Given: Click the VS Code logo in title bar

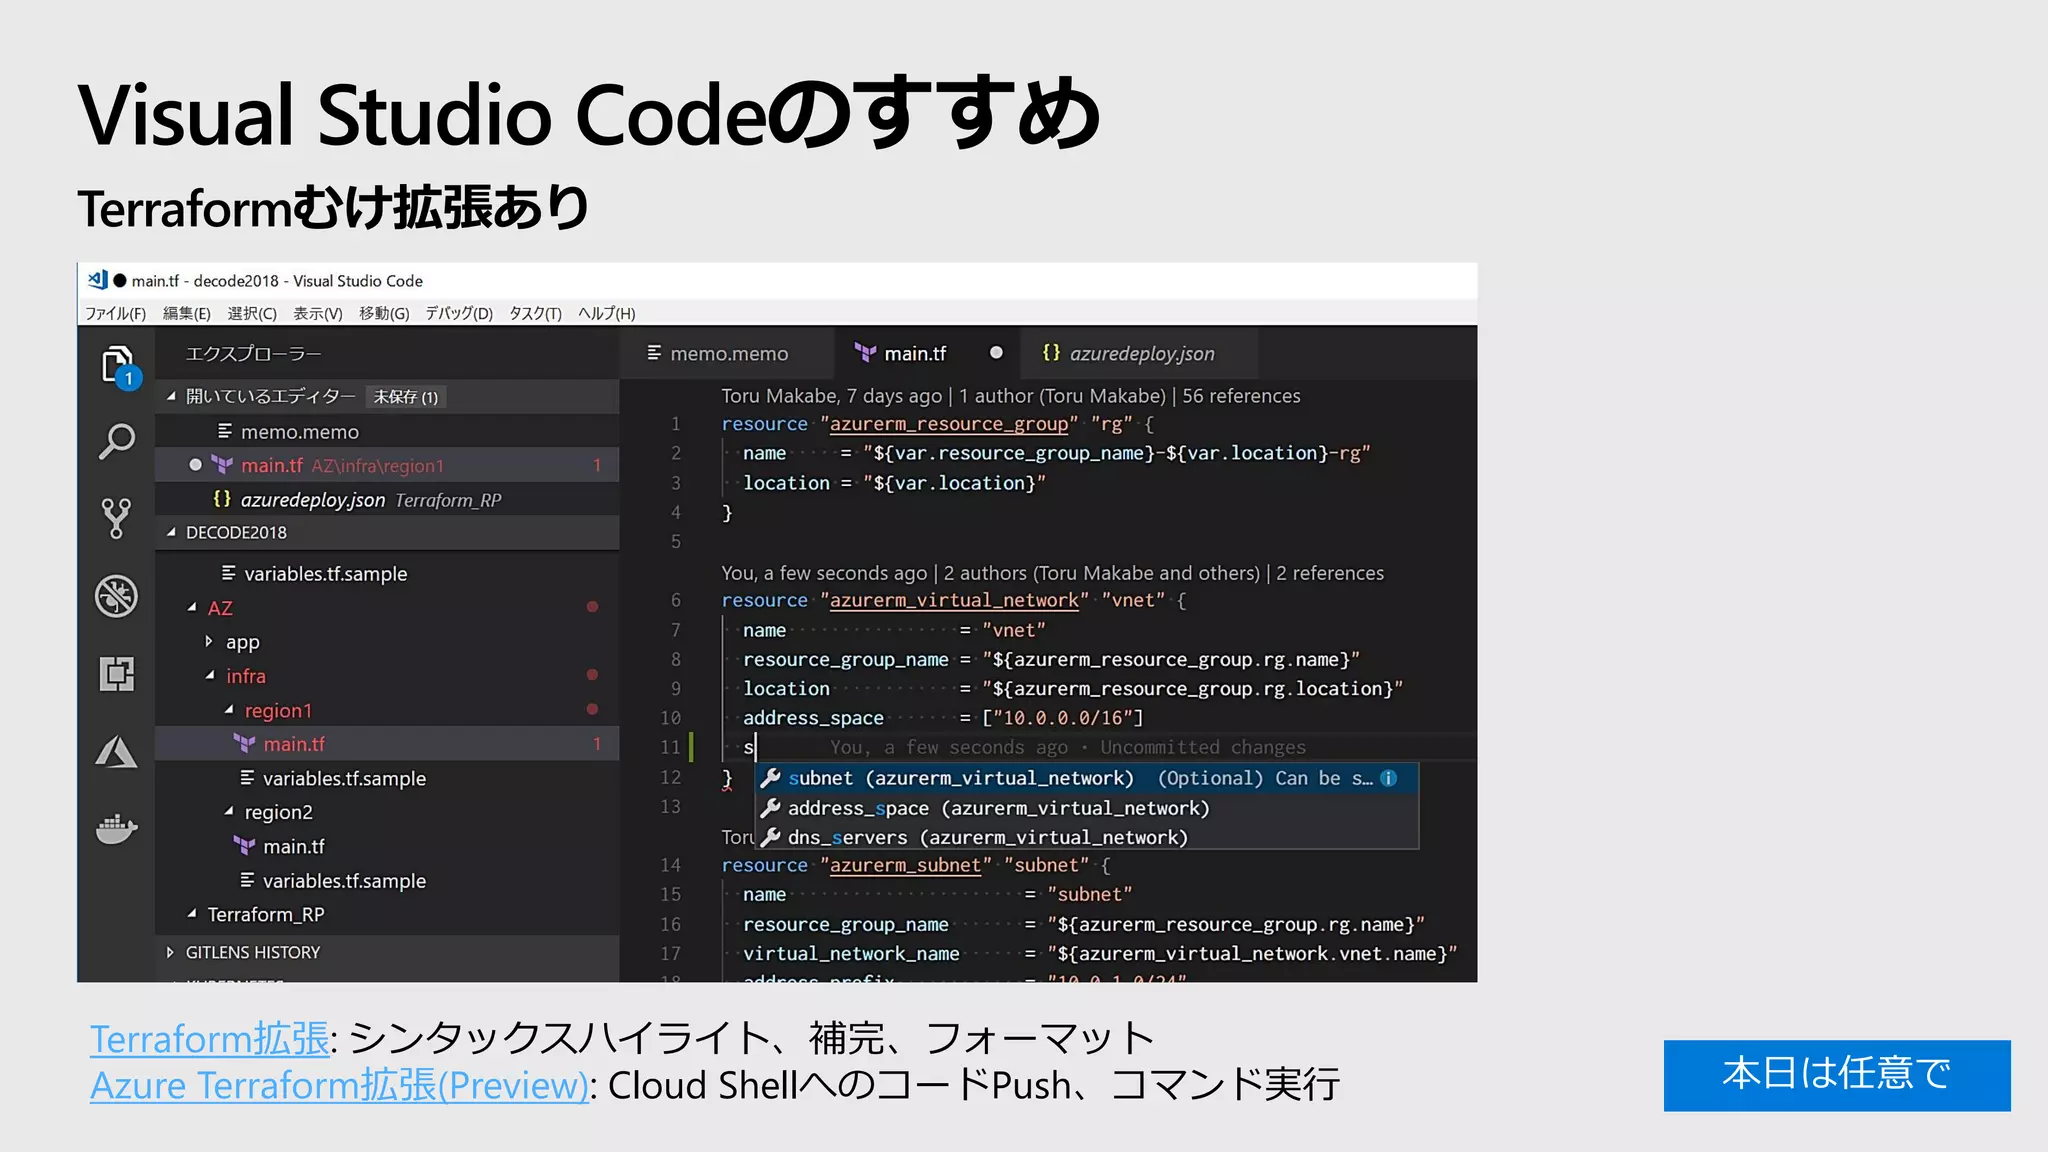Looking at the screenshot, I should (x=98, y=280).
